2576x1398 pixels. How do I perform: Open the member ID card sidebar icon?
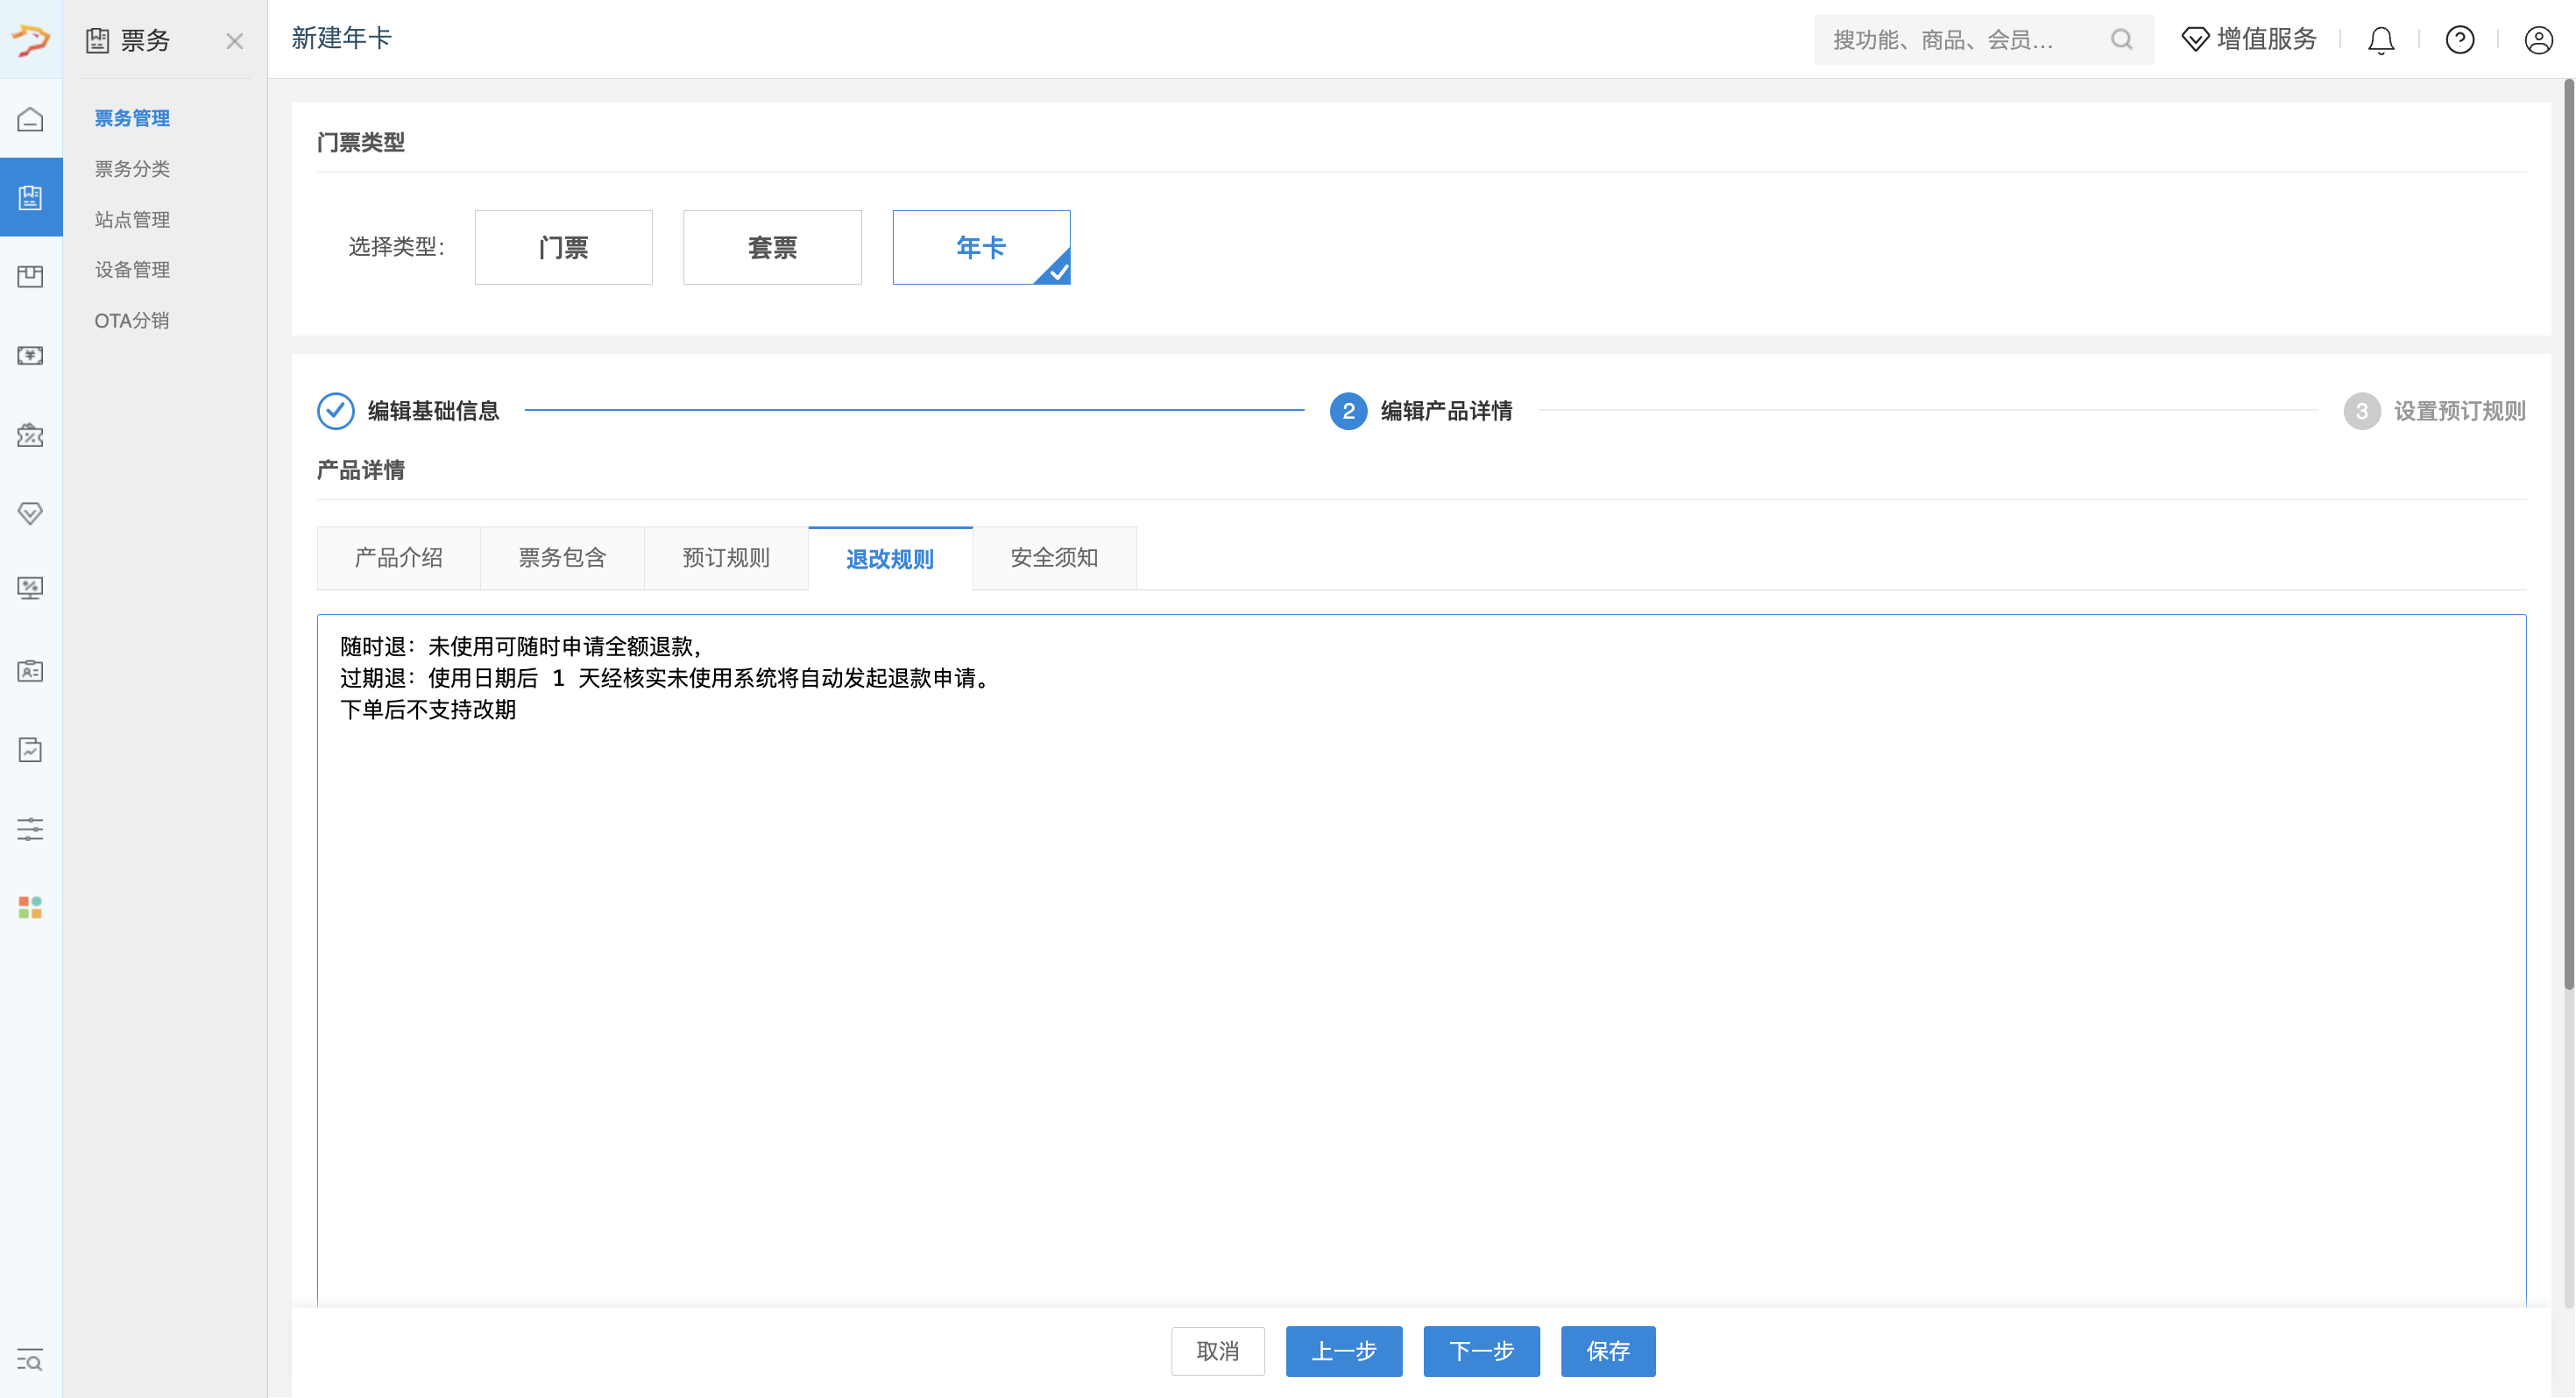(x=30, y=671)
